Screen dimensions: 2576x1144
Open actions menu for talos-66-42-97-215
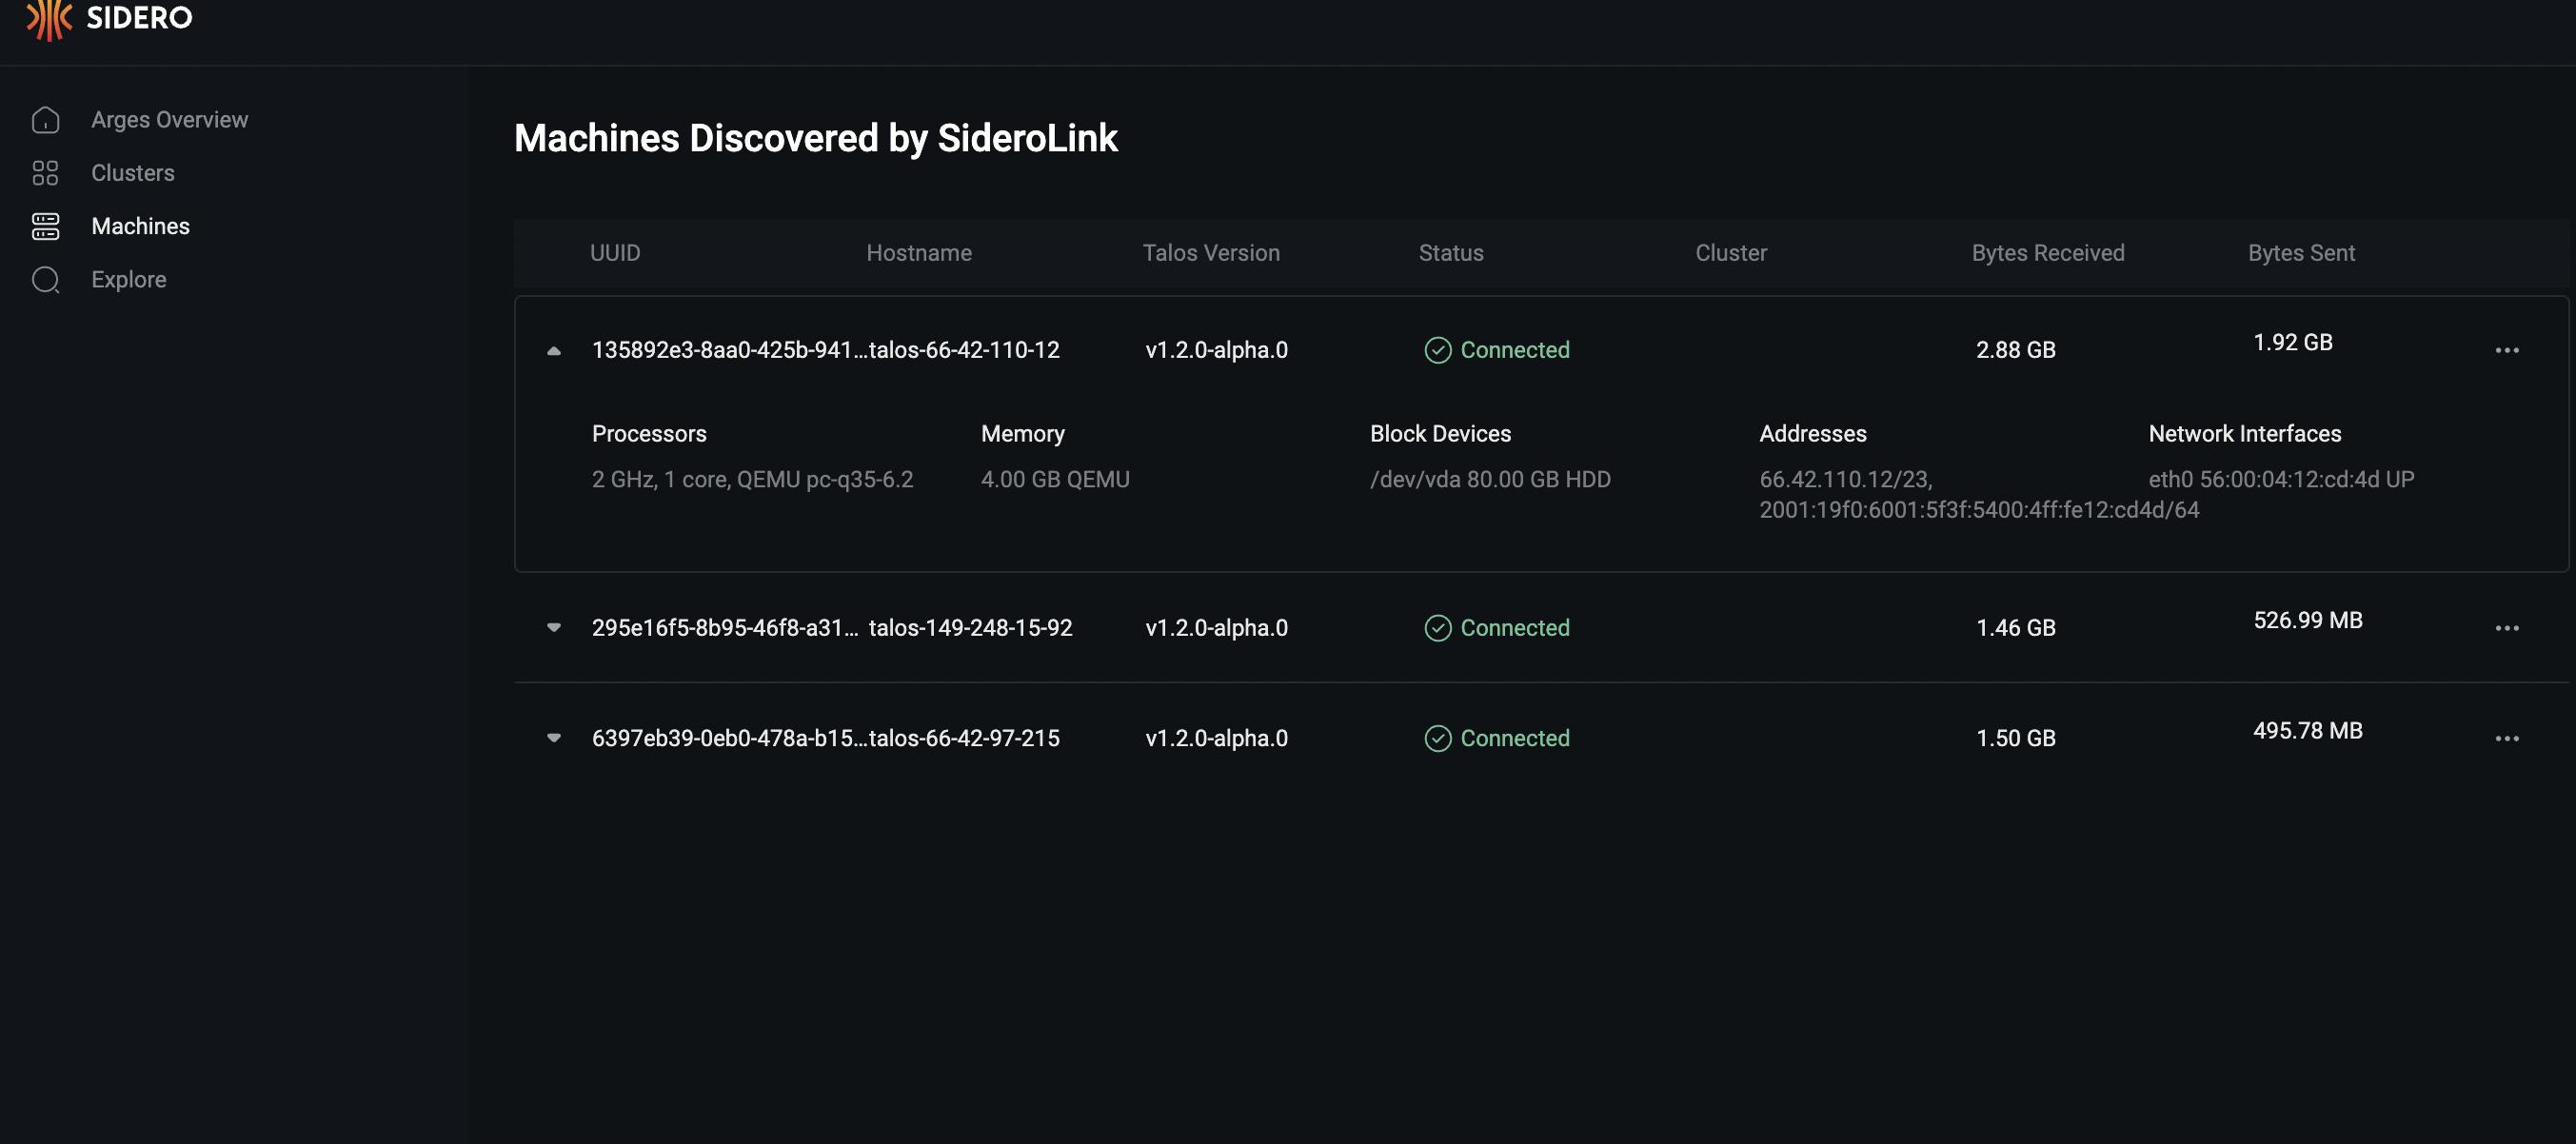click(x=2506, y=738)
